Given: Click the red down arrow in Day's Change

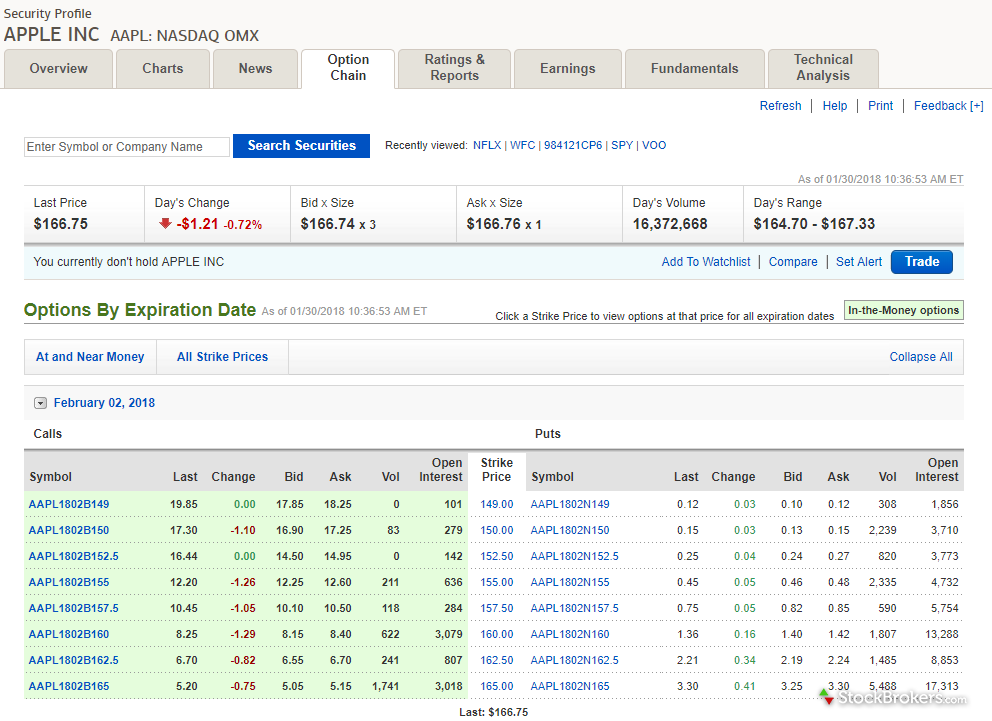Looking at the screenshot, I should click(165, 223).
